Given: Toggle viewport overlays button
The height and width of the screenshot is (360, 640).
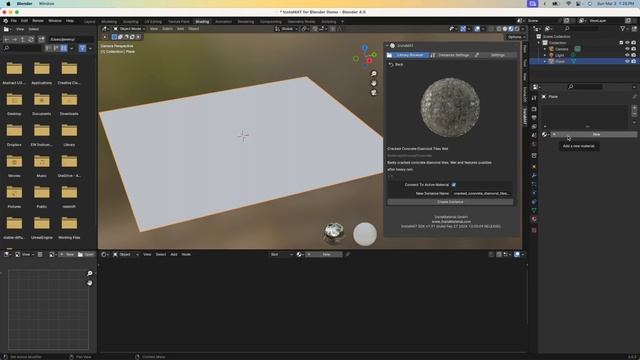Looking at the screenshot, I should pos(477,29).
